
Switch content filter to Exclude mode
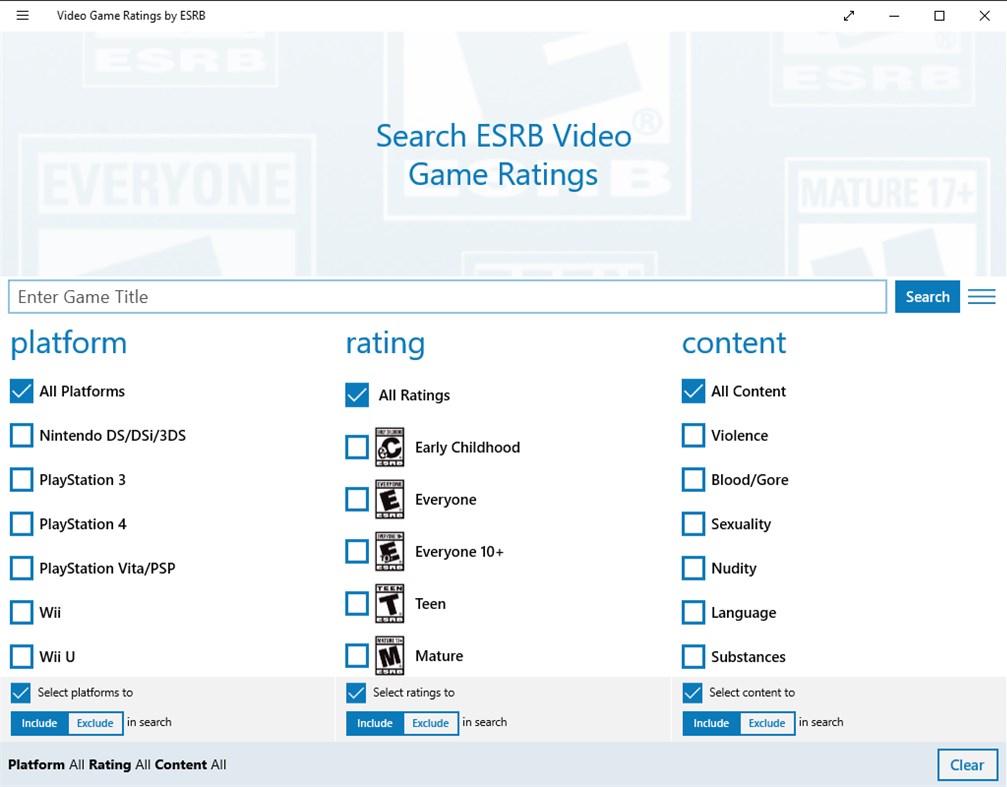(x=768, y=722)
